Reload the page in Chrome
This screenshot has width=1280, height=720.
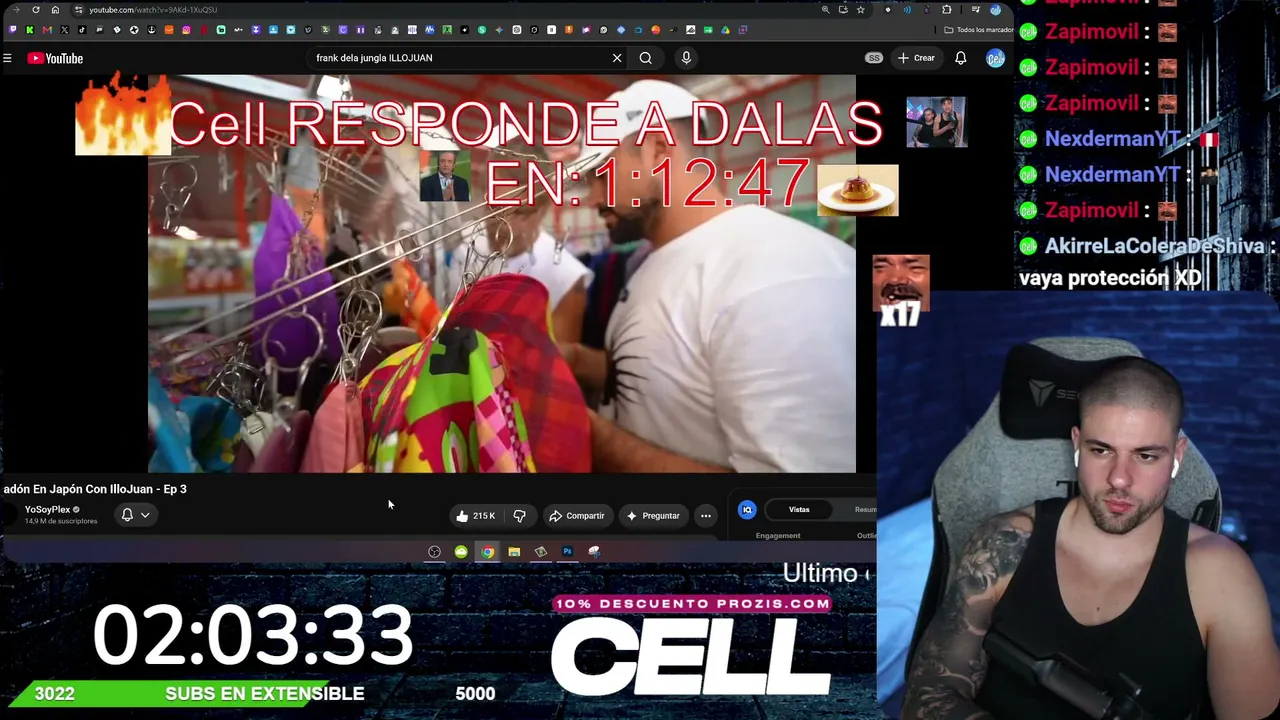(36, 10)
